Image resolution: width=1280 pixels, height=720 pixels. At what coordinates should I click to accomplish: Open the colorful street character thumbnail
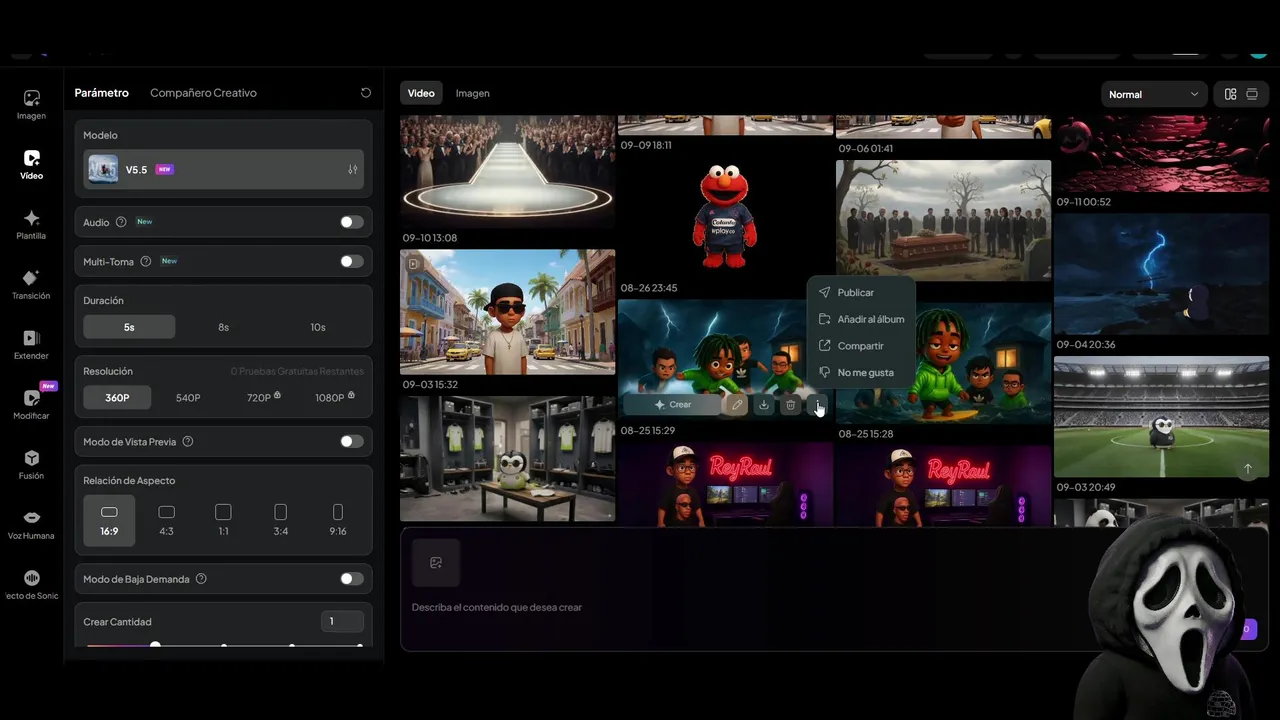point(507,312)
